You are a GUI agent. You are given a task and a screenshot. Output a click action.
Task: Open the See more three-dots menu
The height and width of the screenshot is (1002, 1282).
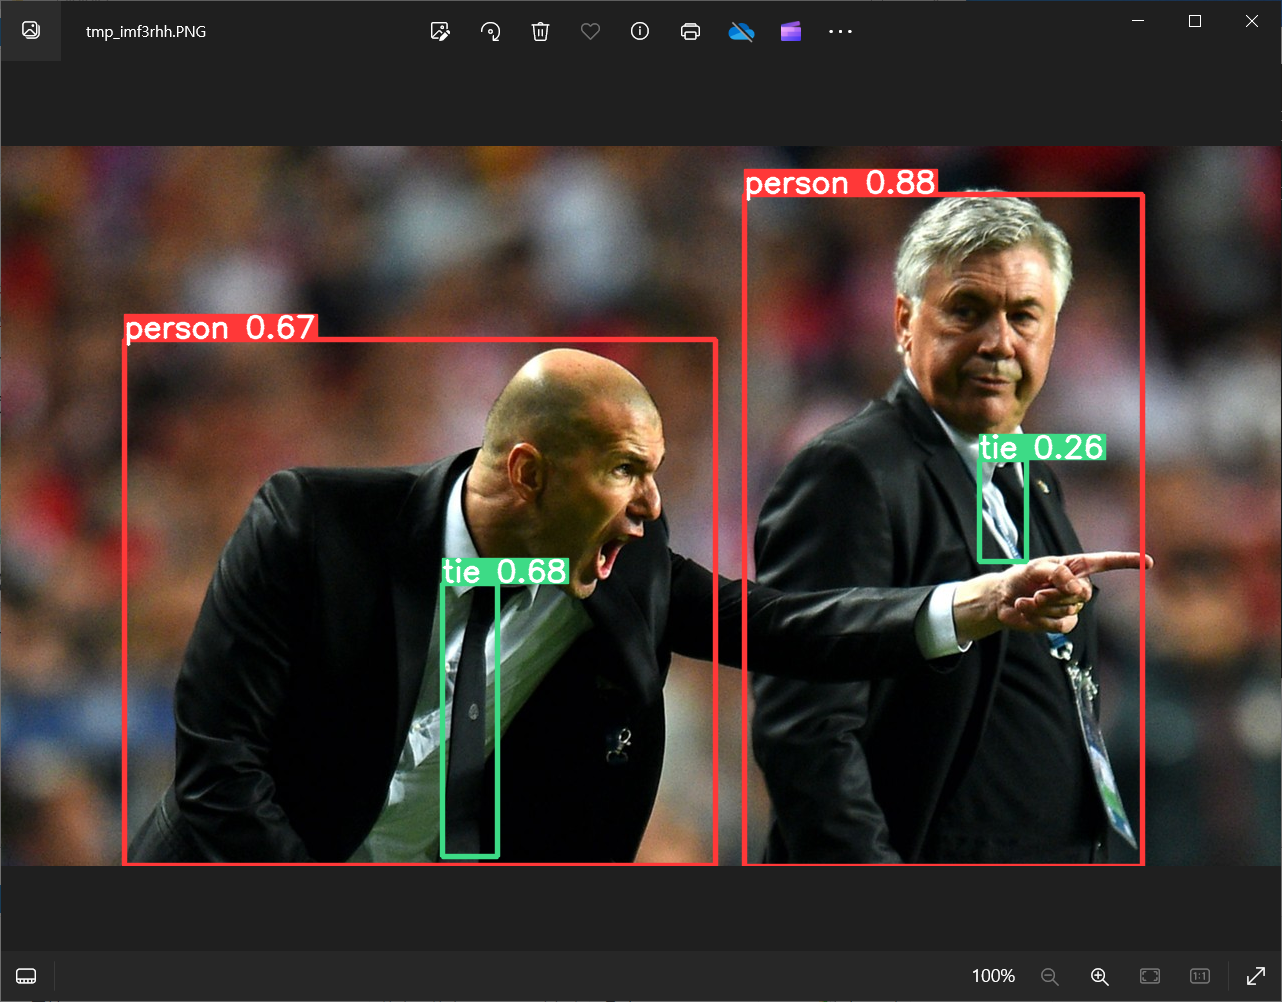click(x=841, y=31)
